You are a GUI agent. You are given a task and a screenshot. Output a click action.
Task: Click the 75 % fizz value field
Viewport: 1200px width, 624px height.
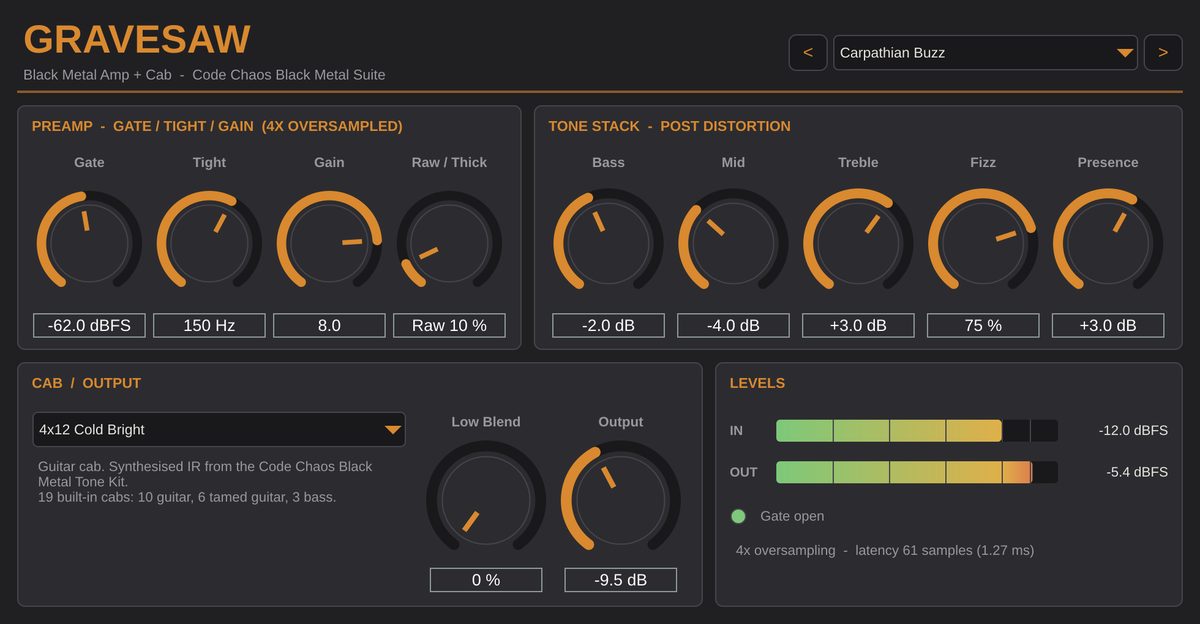(x=983, y=325)
